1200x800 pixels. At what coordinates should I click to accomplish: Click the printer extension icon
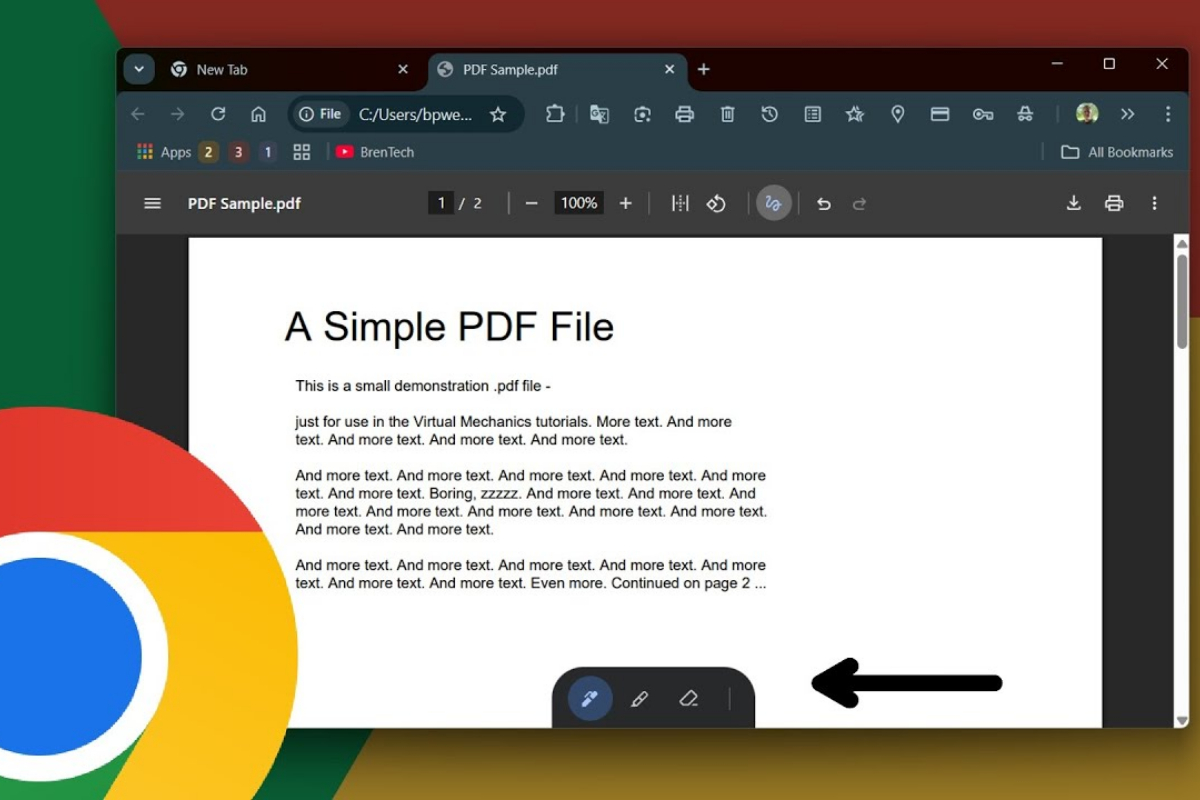684,114
